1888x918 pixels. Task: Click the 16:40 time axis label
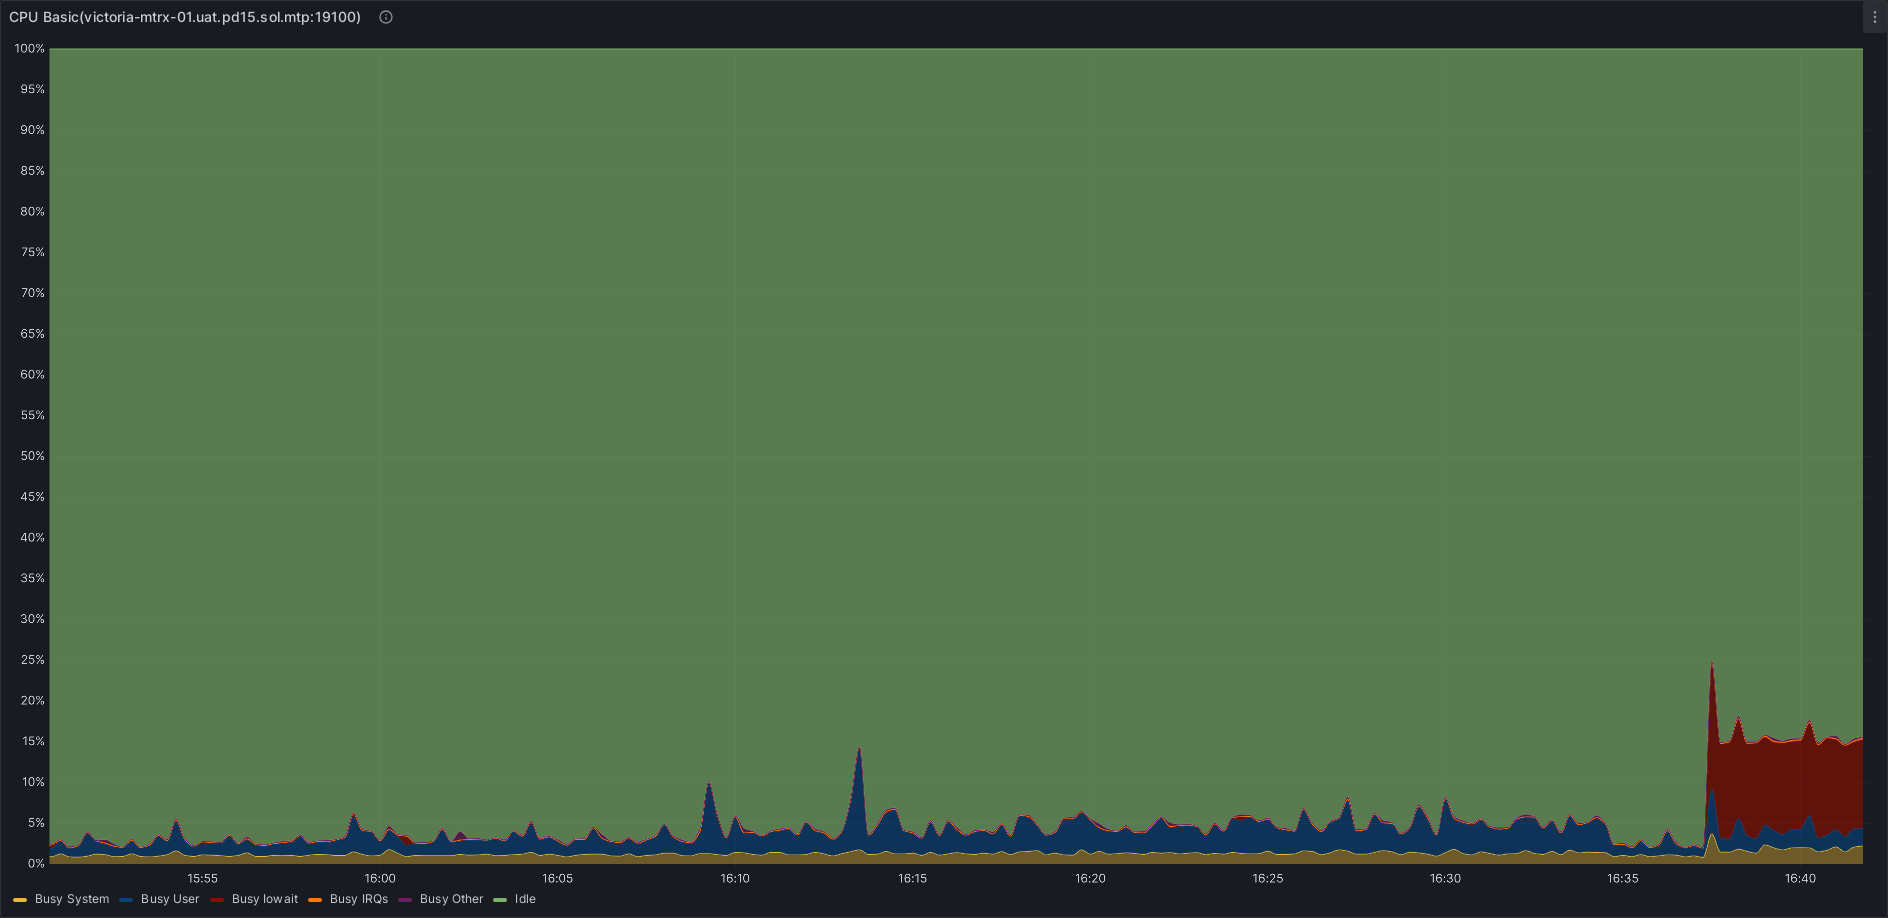(1800, 878)
